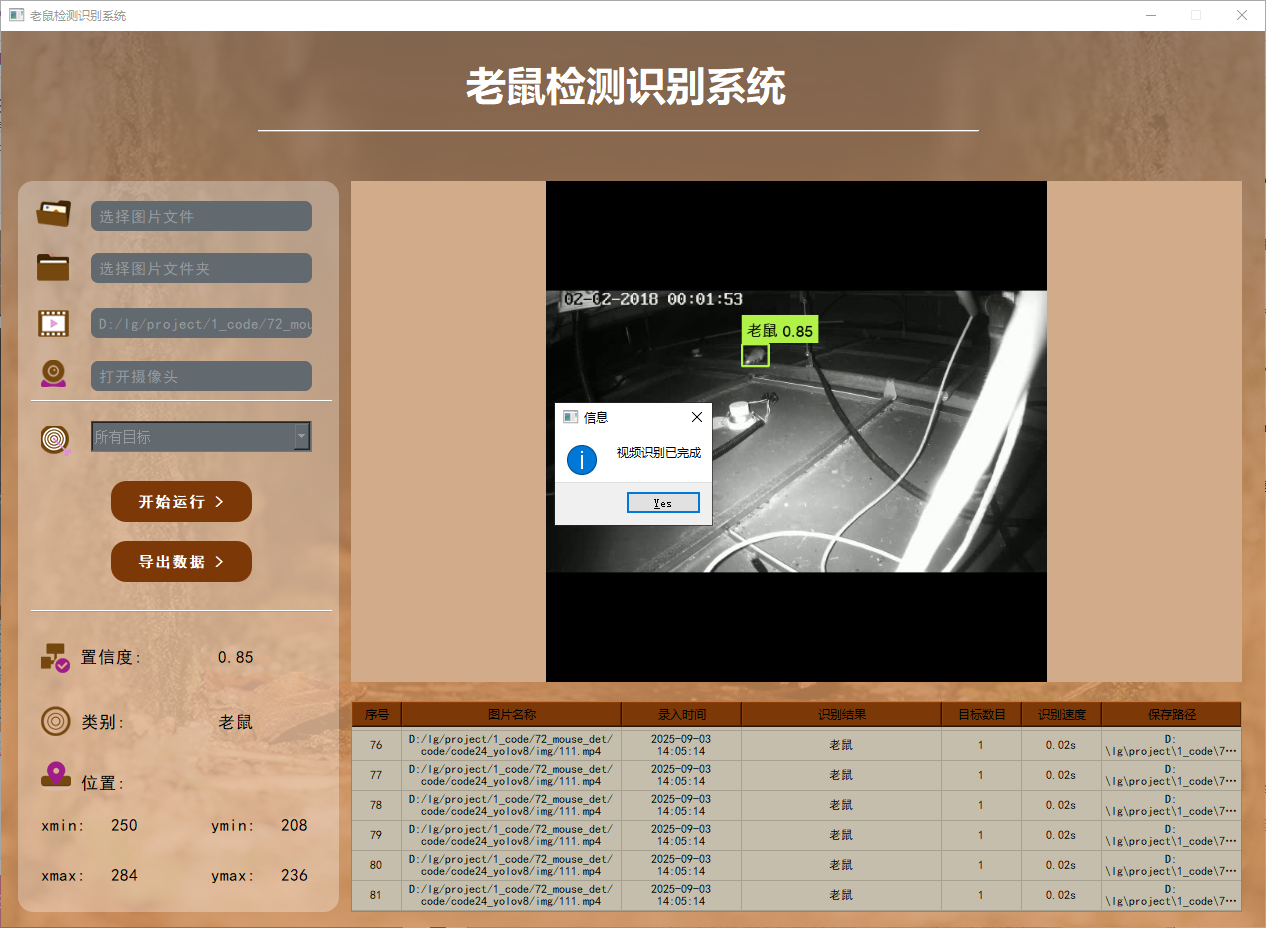This screenshot has height=928, width=1266.
Task: Click the ymin value 208
Action: 294,825
